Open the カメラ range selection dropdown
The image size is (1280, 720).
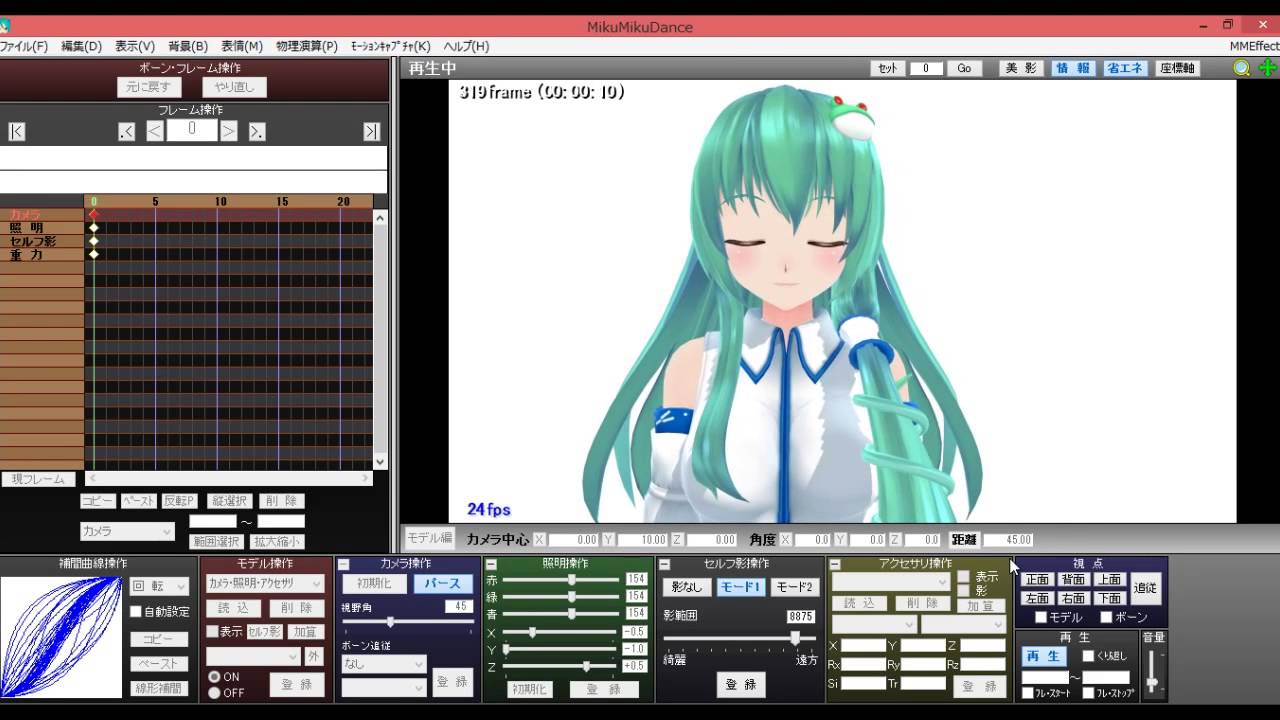click(127, 531)
